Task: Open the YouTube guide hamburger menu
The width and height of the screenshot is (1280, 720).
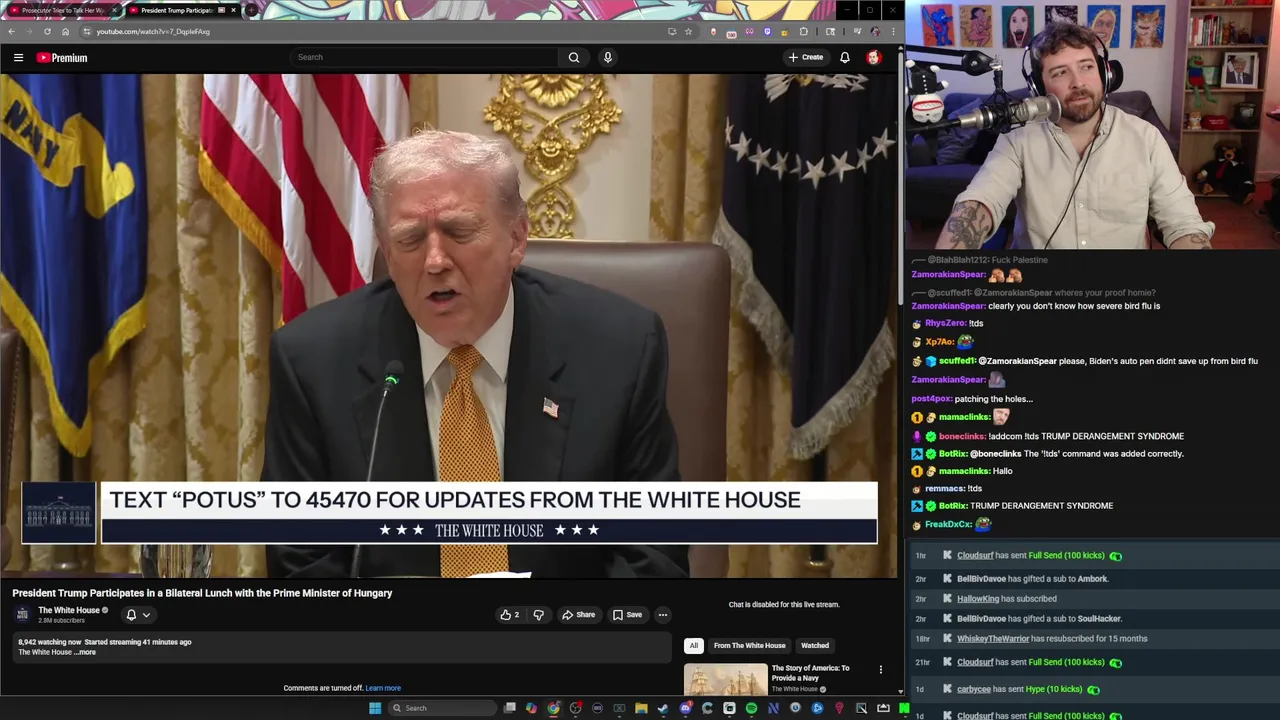Action: (18, 58)
